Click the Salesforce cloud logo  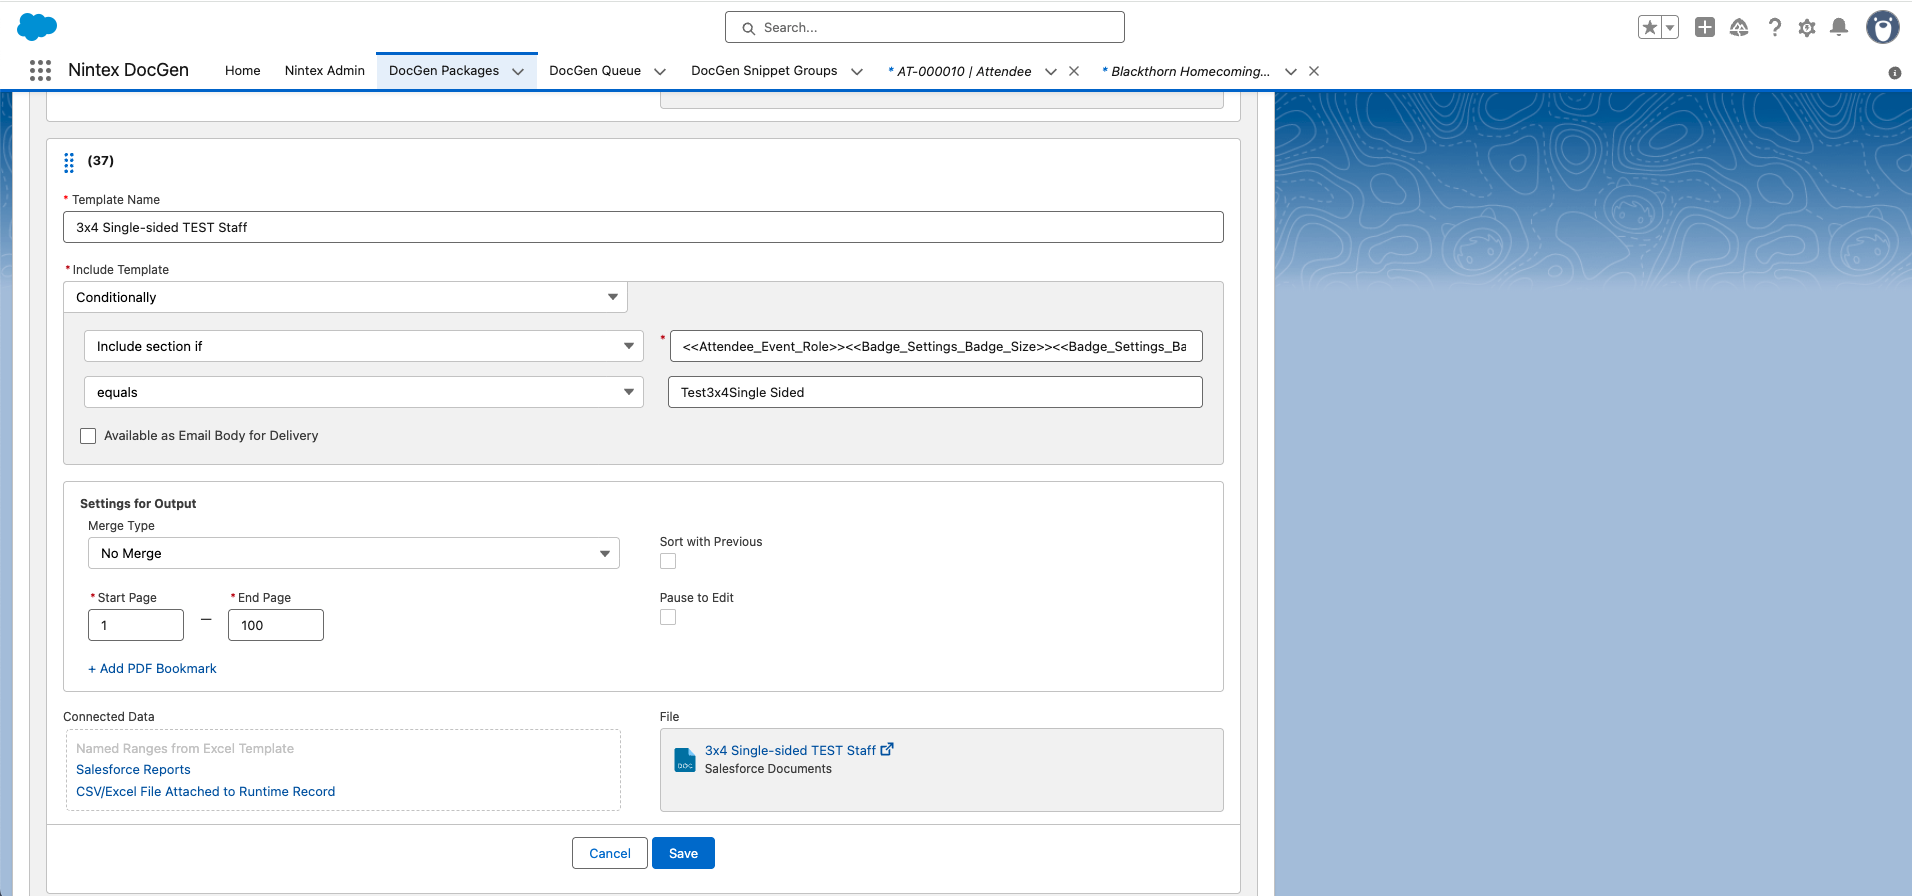click(x=37, y=27)
